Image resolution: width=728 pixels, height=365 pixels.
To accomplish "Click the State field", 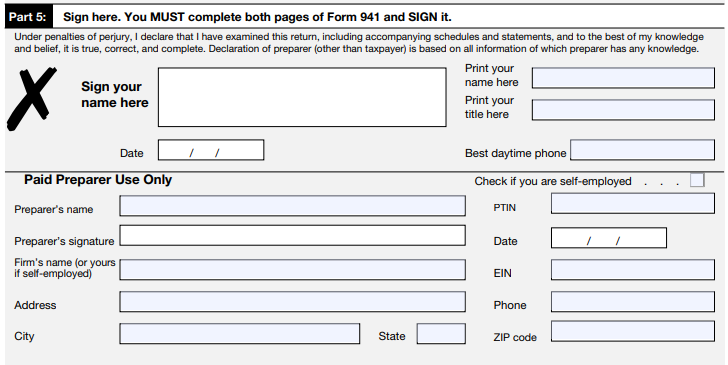I will click(x=441, y=334).
